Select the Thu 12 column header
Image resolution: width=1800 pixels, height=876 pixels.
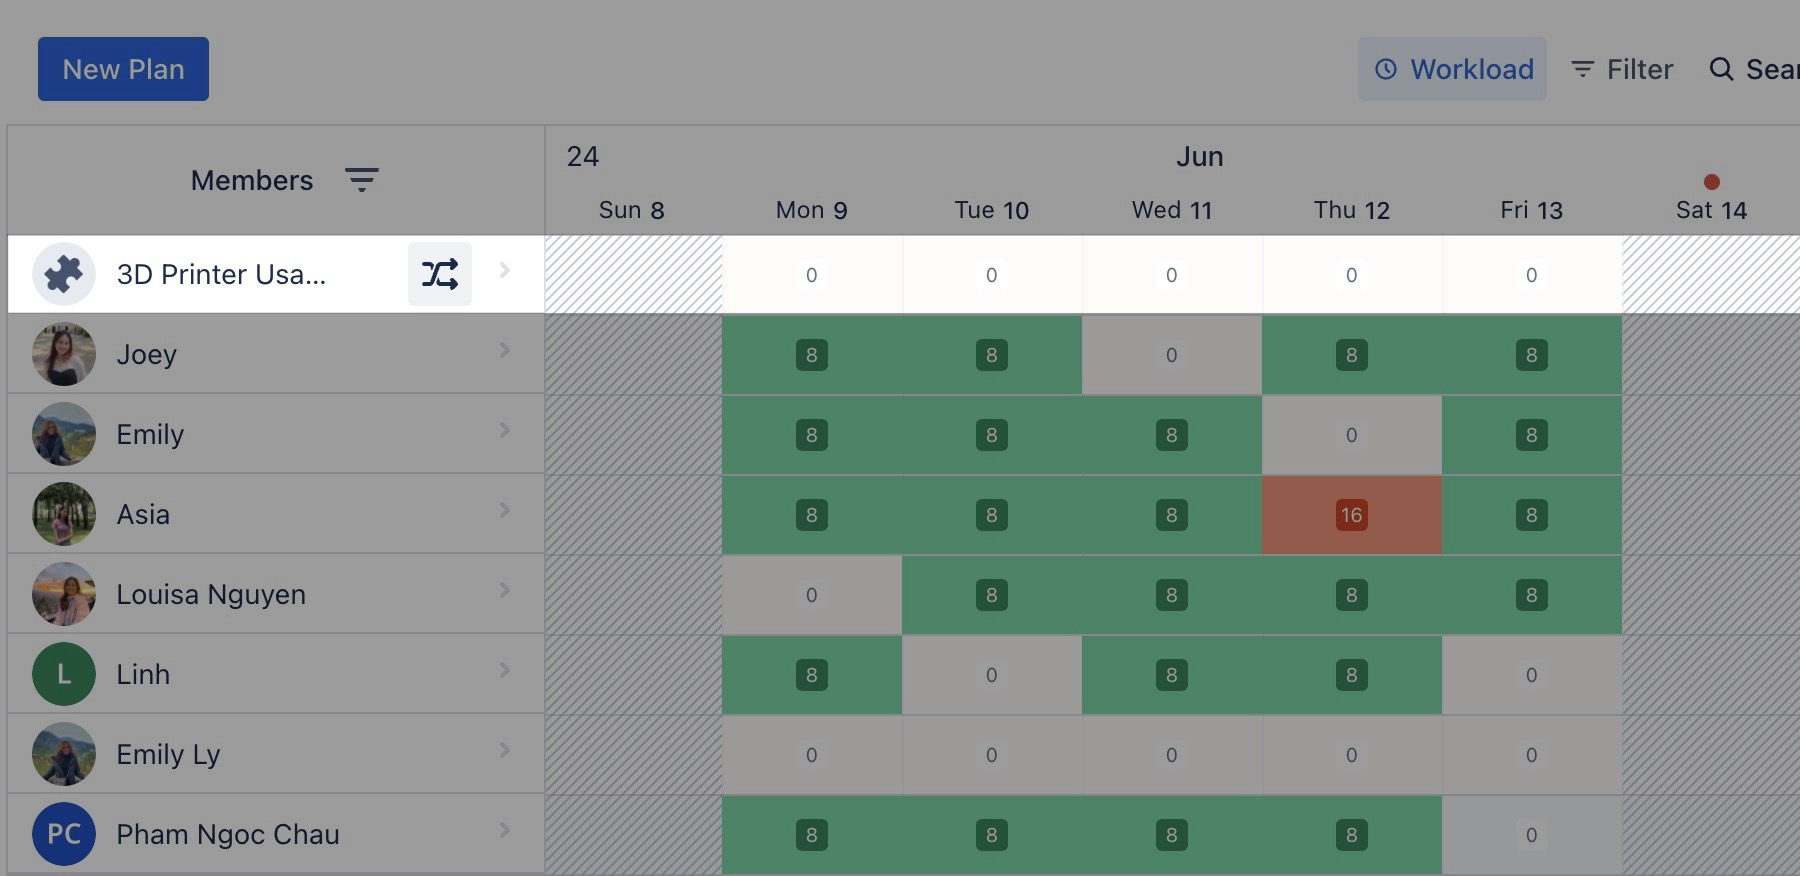click(x=1351, y=210)
